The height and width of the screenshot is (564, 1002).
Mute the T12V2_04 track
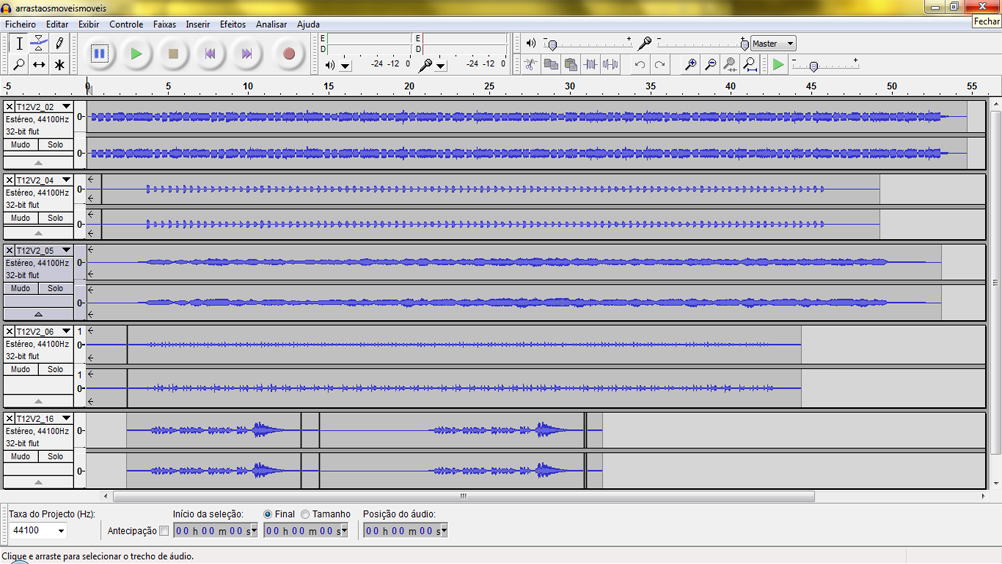pyautogui.click(x=20, y=218)
